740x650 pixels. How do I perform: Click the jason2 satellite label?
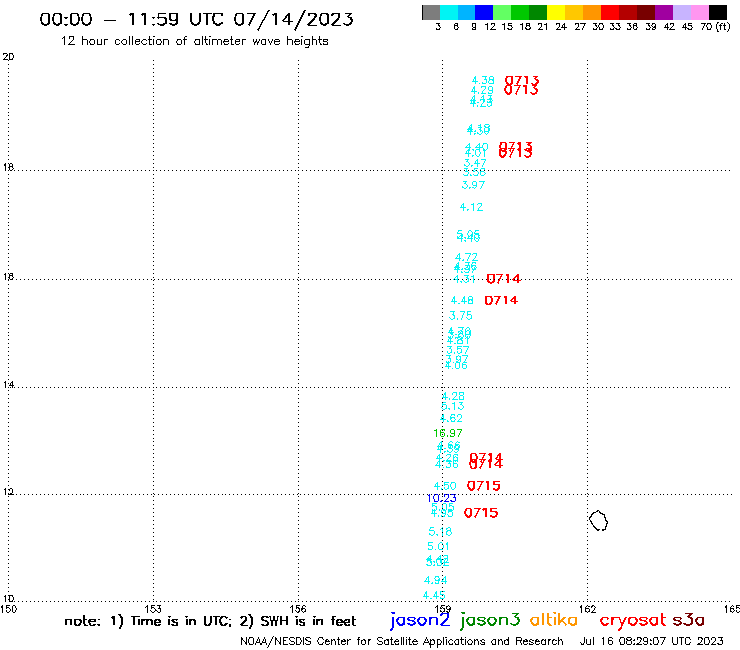click(420, 620)
